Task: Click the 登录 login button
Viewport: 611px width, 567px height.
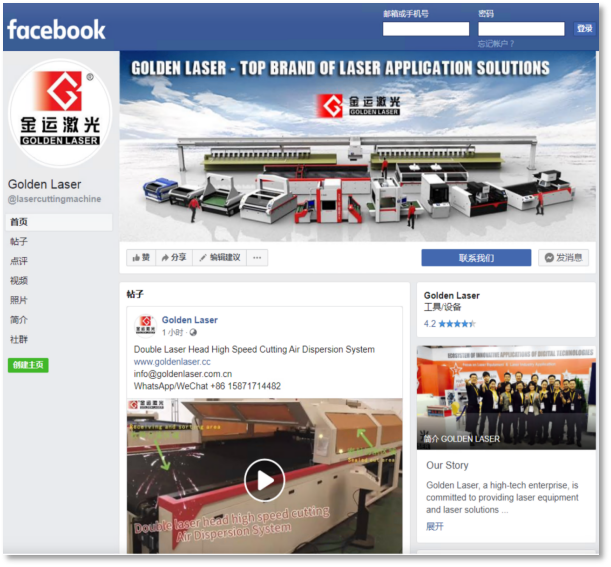Action: 584,29
